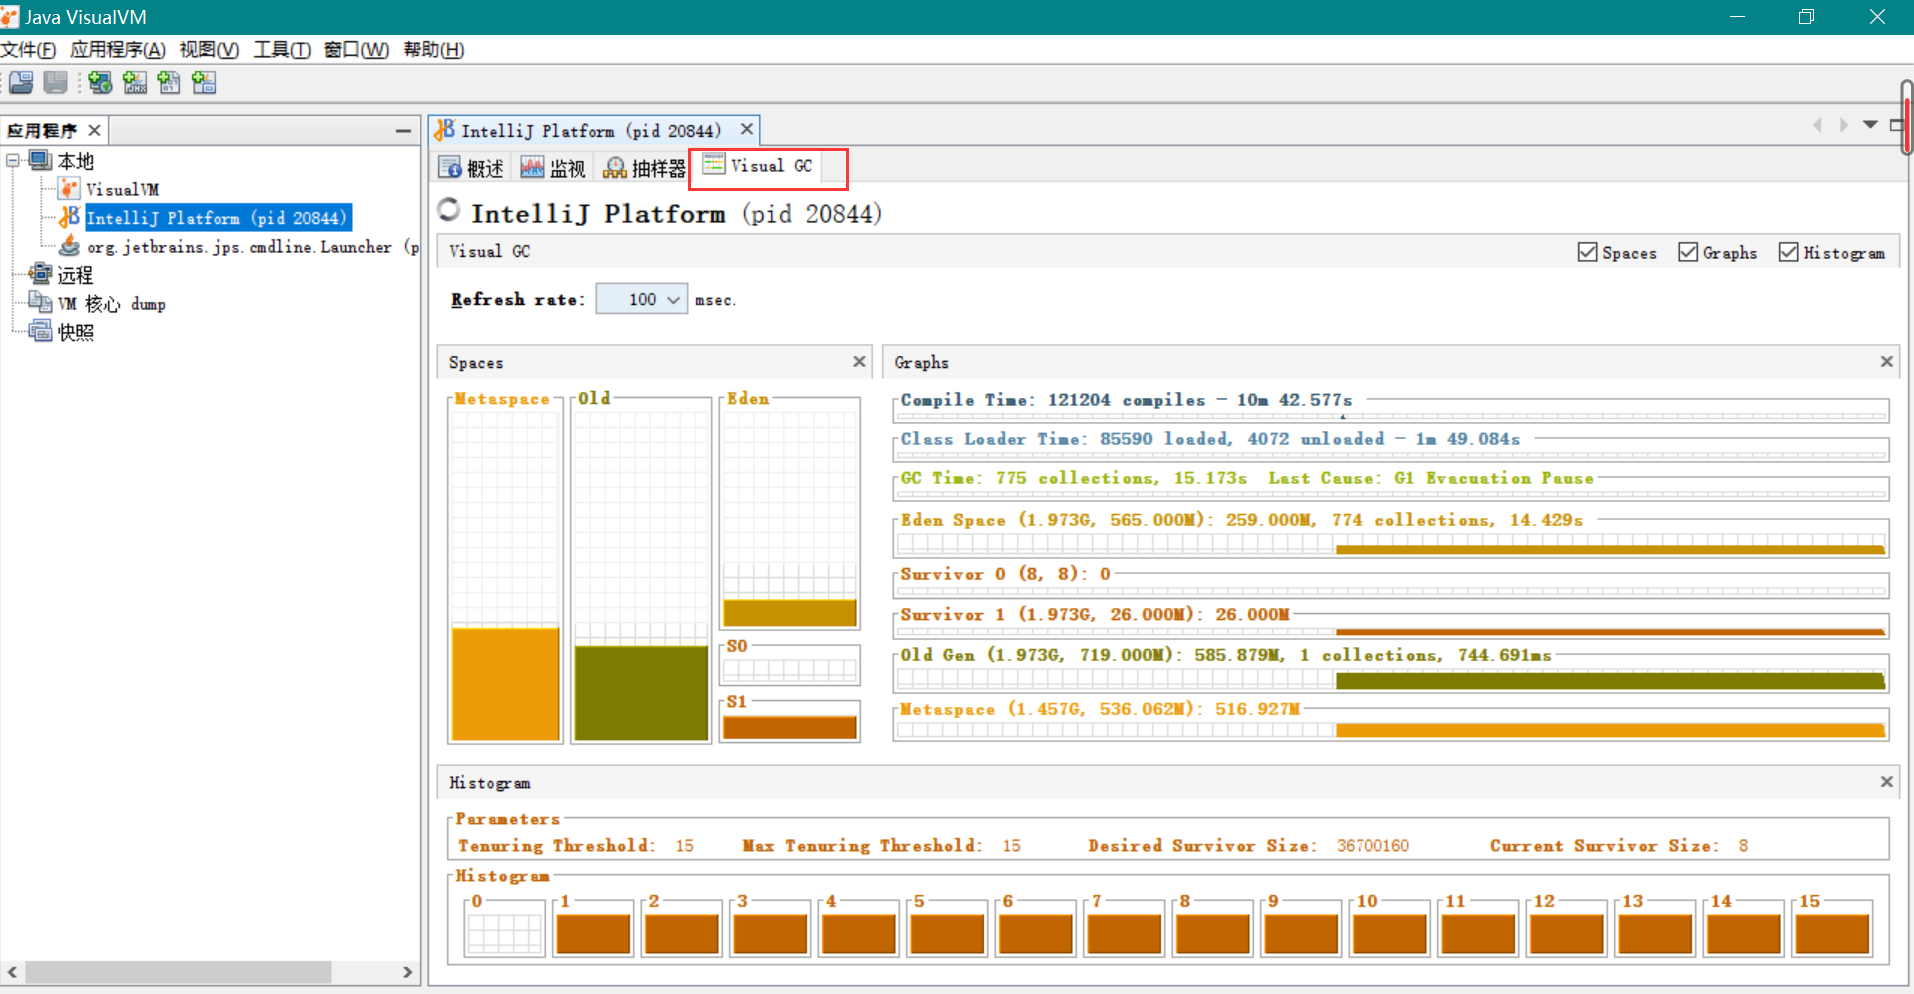Select the 远程 tree node
Screen dimensions: 1914x994
(x=75, y=274)
